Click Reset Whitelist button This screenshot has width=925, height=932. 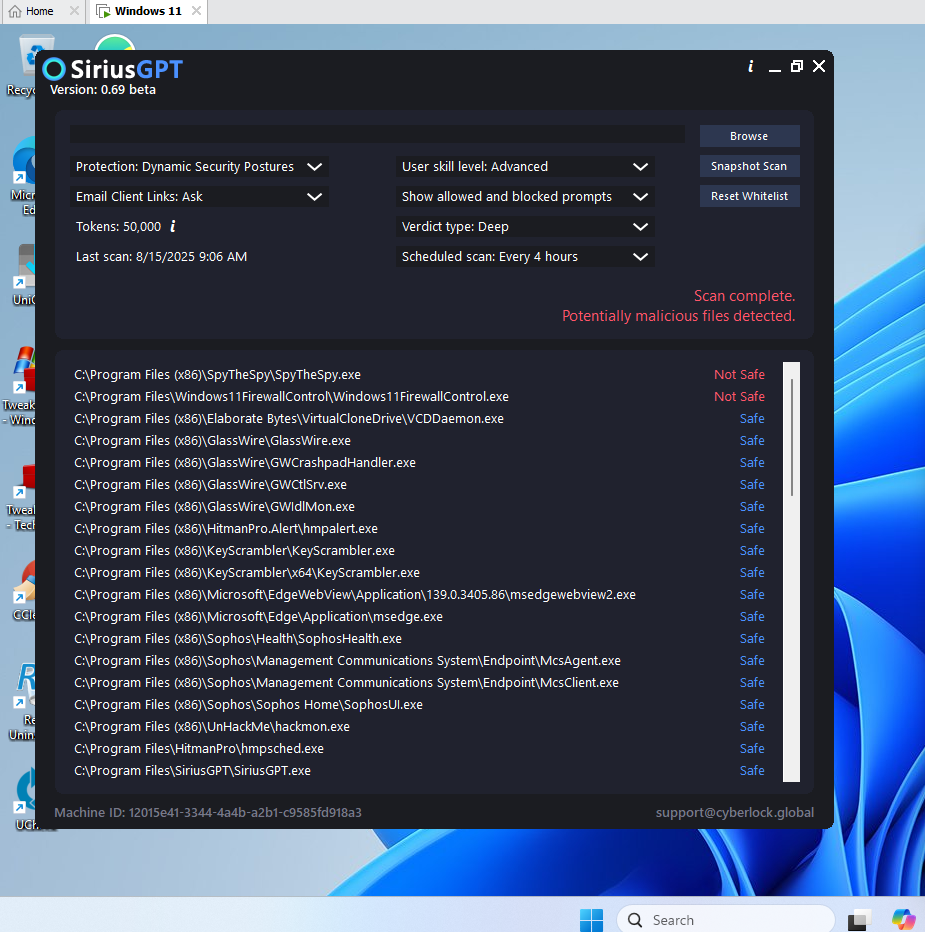click(749, 196)
